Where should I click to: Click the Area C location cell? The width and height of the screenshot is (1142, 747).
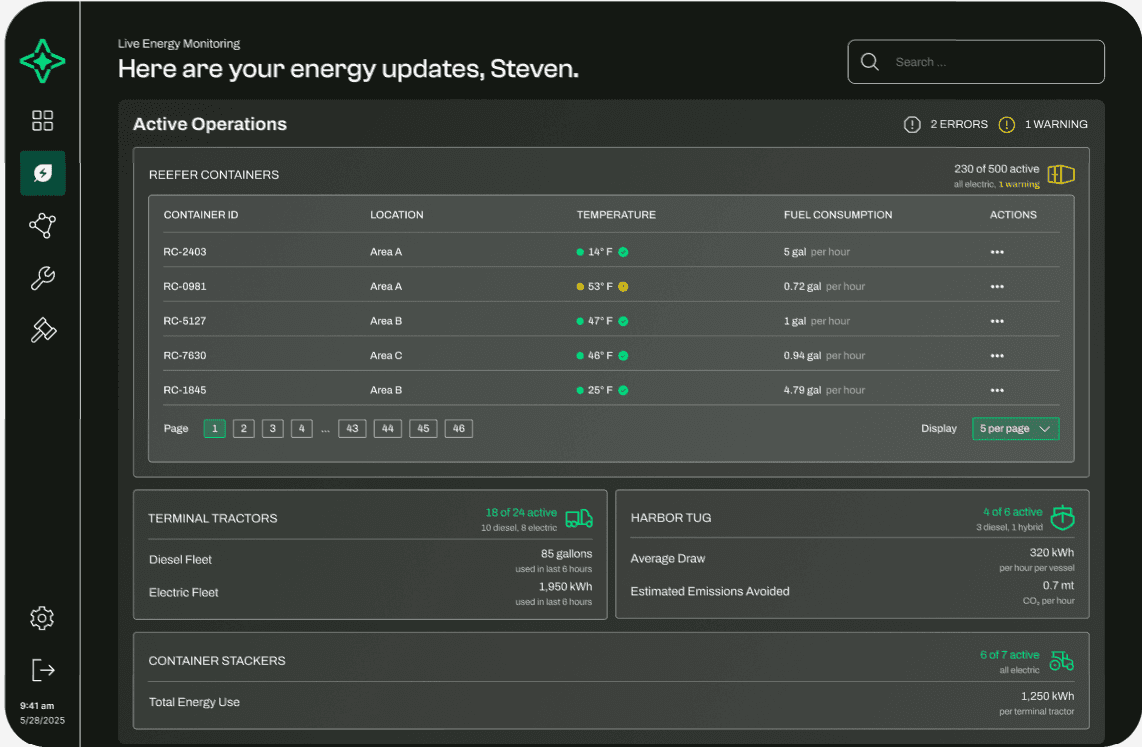coord(386,356)
